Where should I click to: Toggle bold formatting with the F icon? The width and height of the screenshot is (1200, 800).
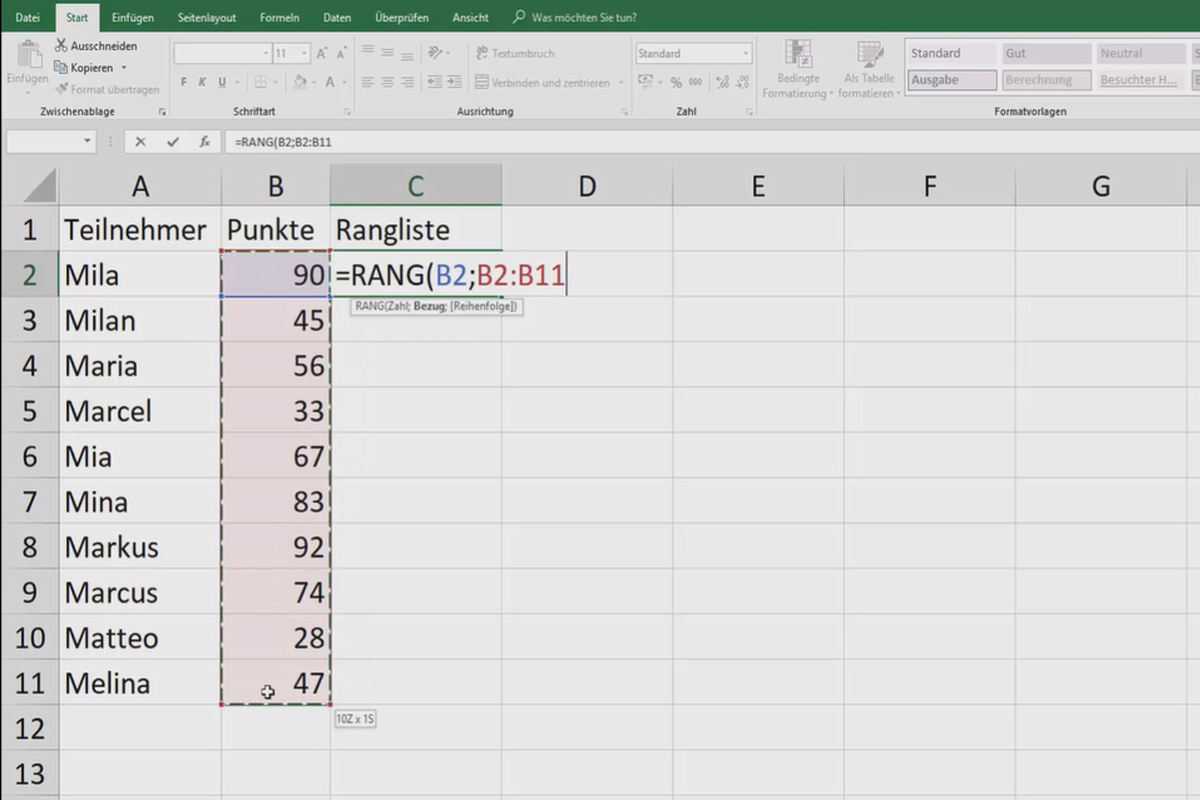pyautogui.click(x=184, y=82)
